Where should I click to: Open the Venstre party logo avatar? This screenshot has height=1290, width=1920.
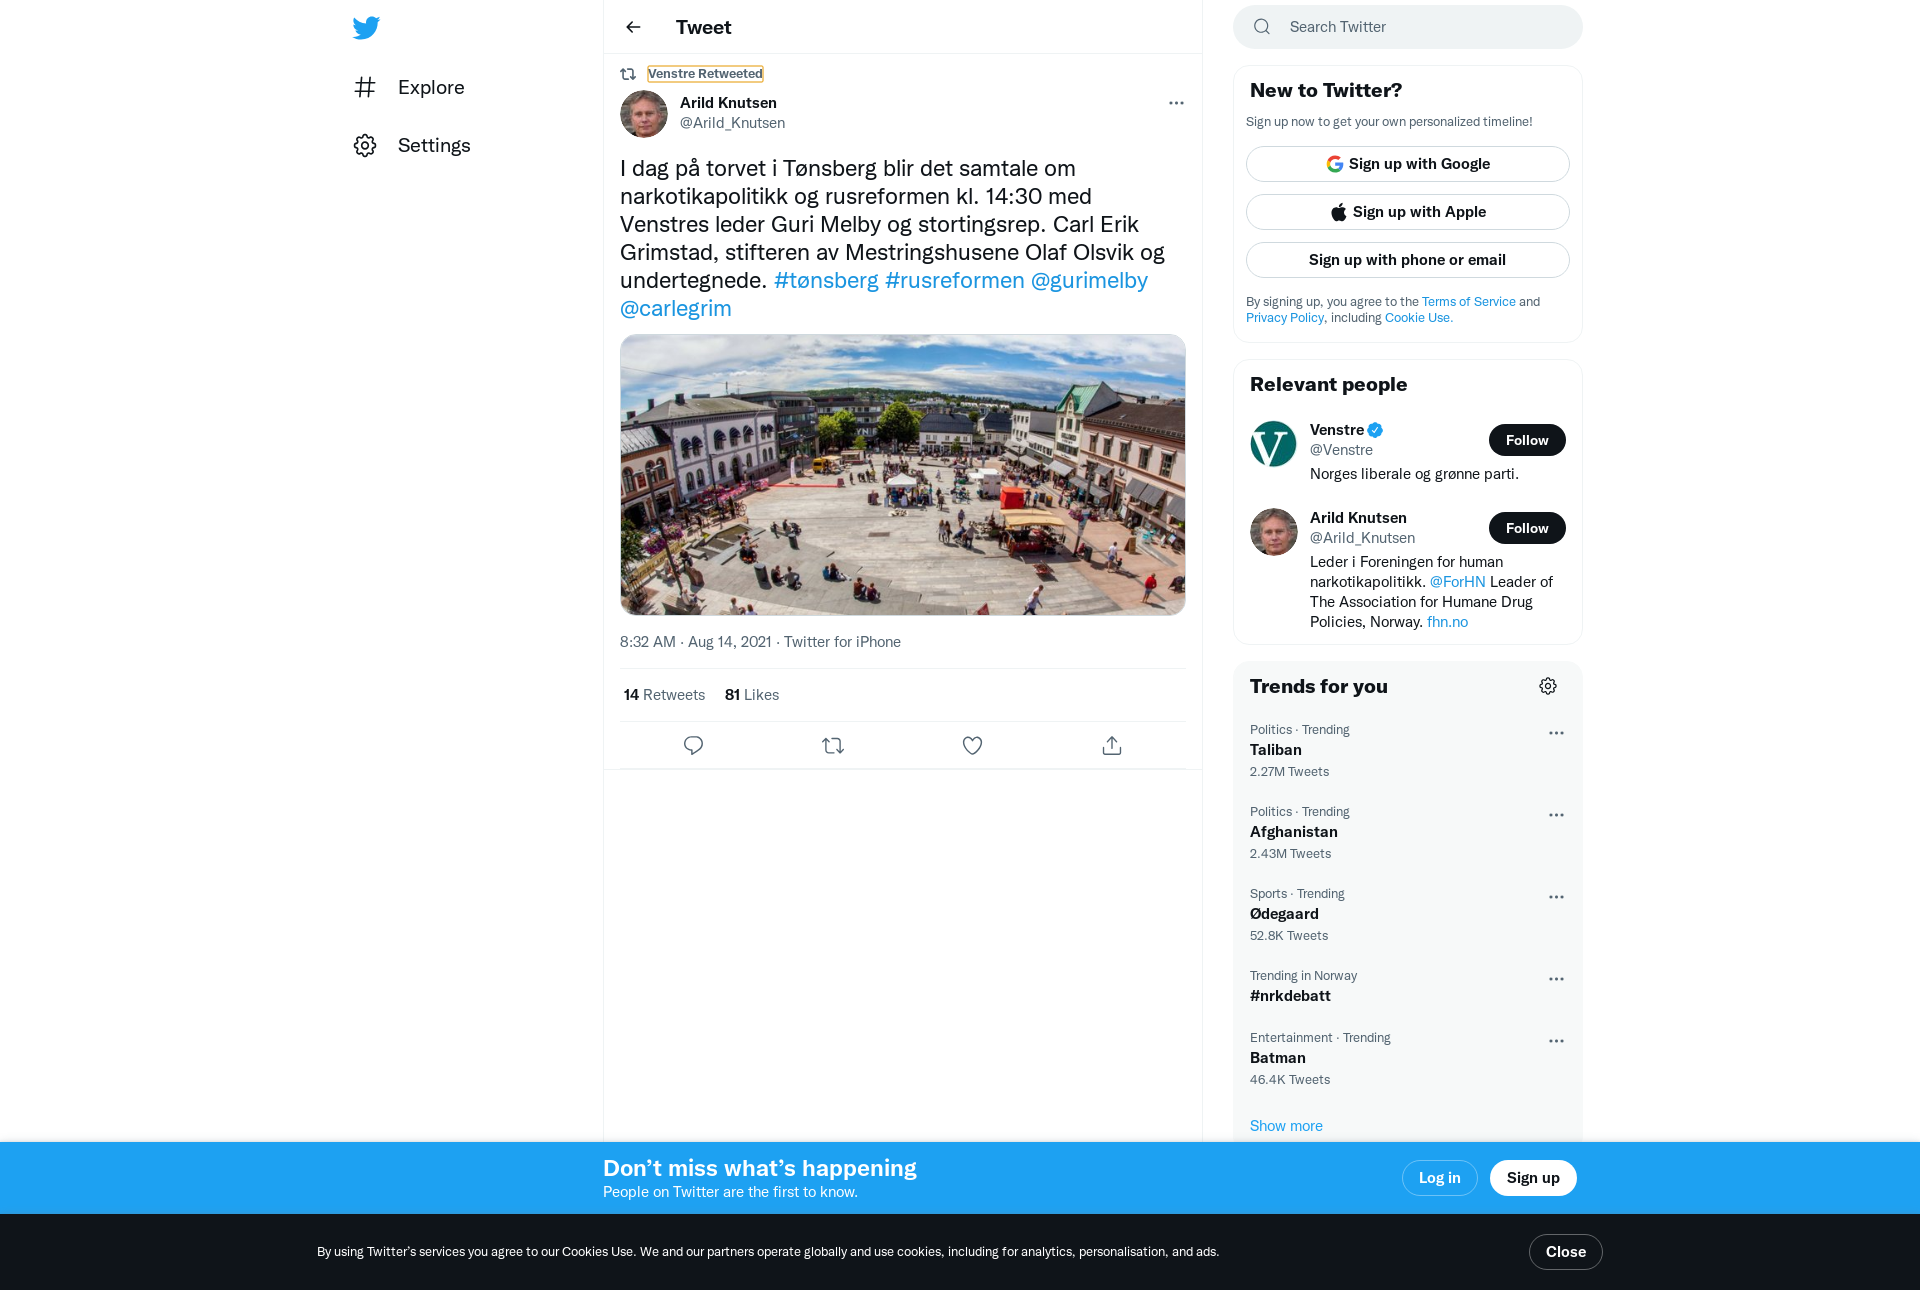point(1274,444)
